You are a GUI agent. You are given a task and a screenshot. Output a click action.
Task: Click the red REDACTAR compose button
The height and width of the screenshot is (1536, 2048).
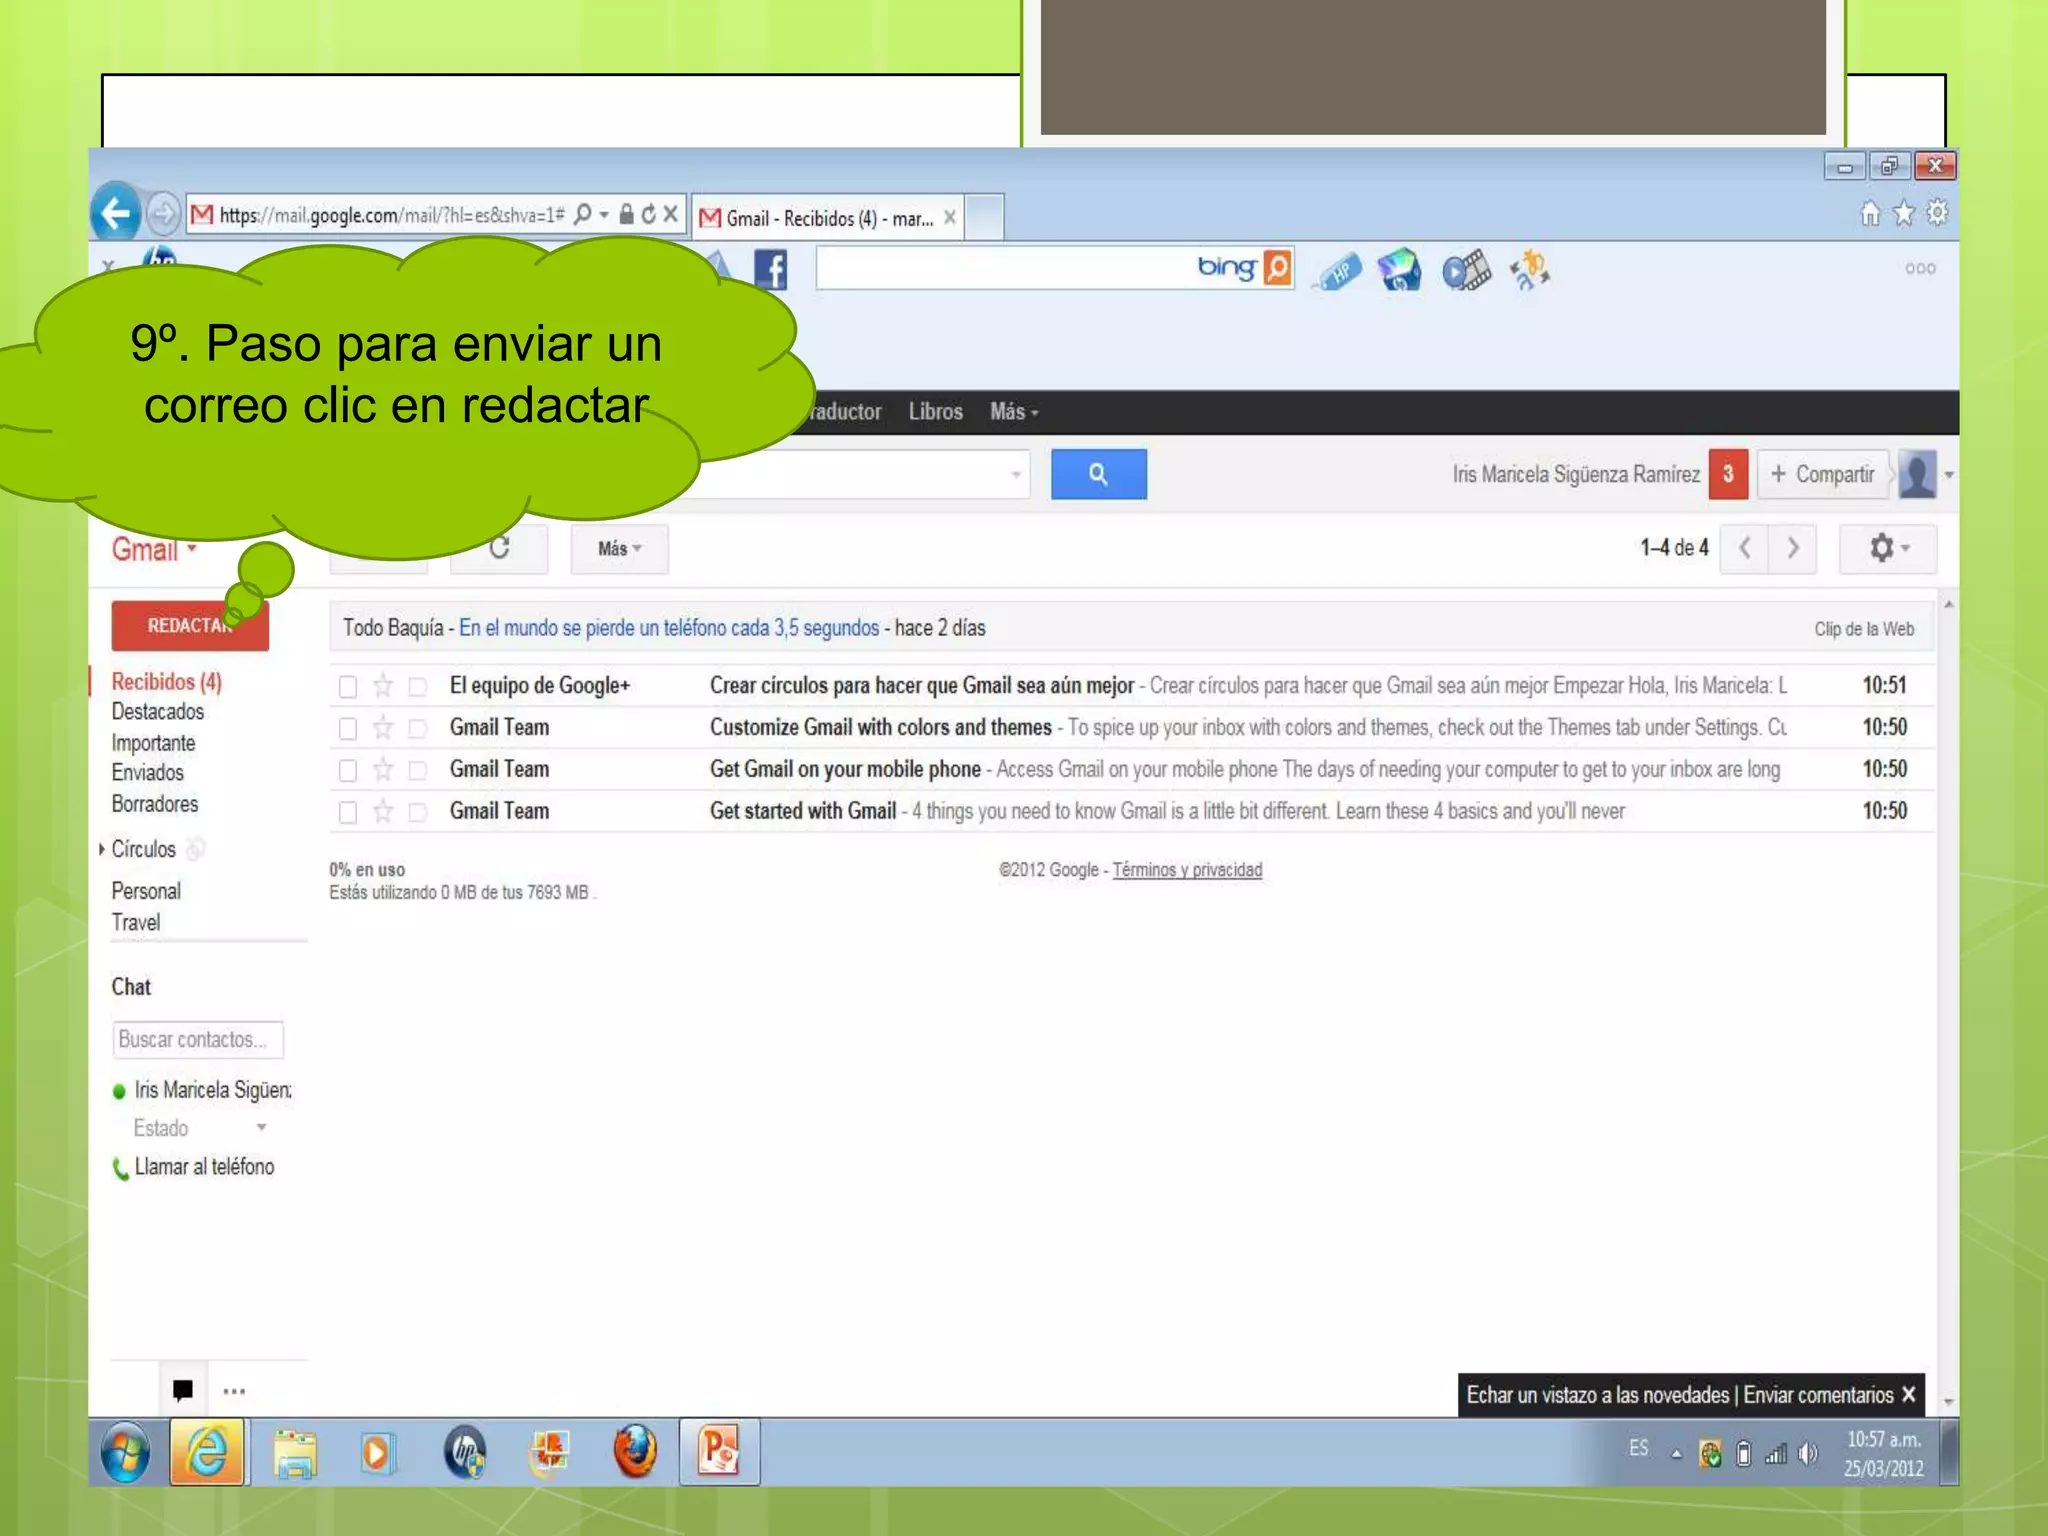pos(190,626)
